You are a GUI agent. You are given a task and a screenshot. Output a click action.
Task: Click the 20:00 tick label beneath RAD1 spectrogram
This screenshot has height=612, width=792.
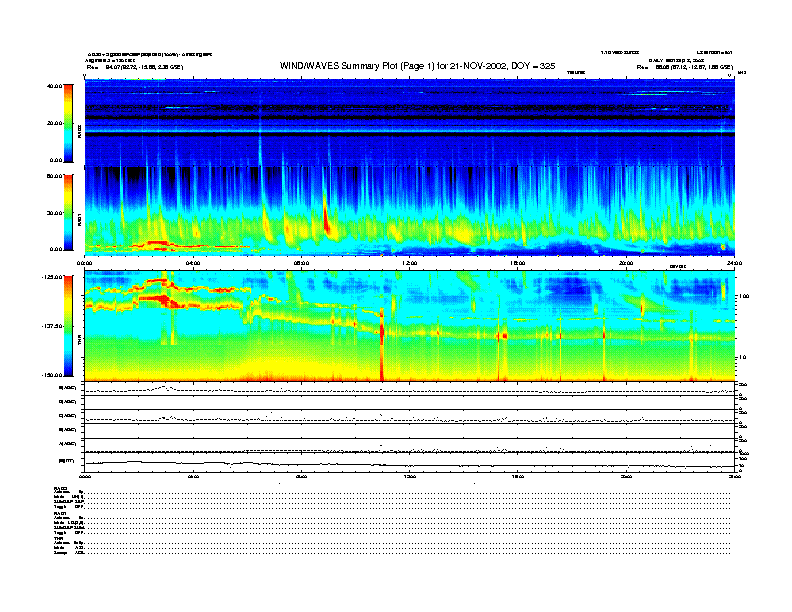(x=626, y=263)
